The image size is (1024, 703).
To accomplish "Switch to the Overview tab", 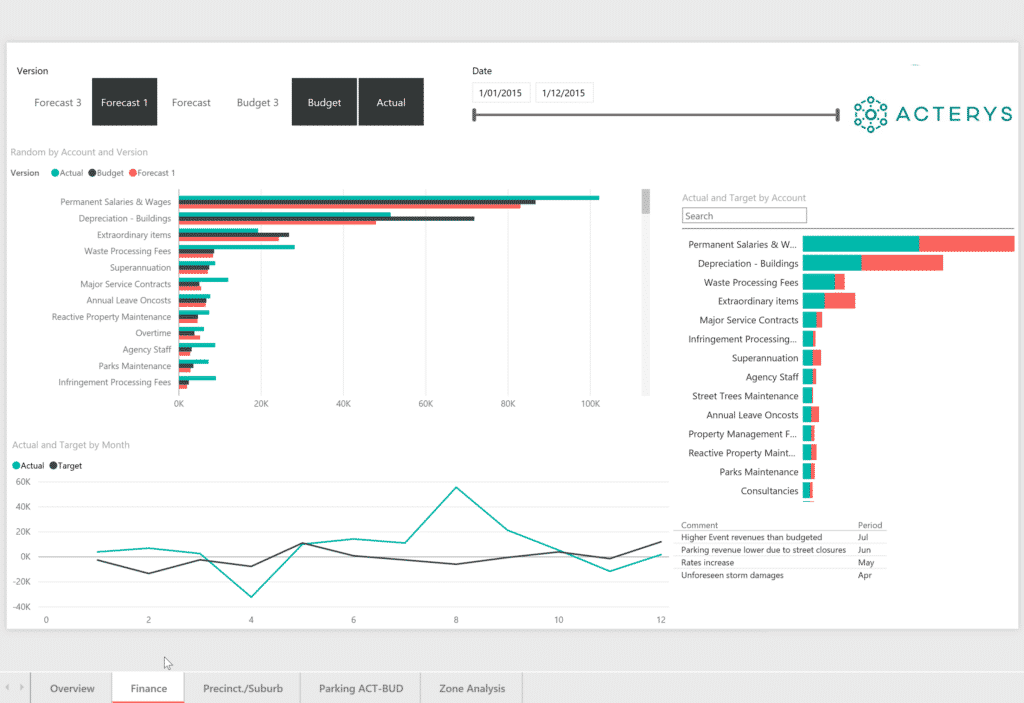I will (72, 688).
